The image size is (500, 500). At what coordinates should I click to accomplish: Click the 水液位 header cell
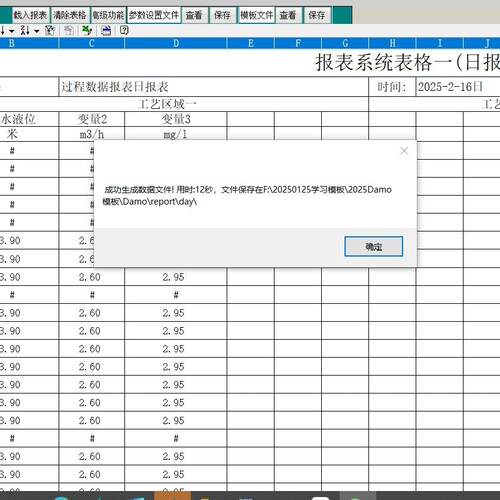(x=29, y=119)
